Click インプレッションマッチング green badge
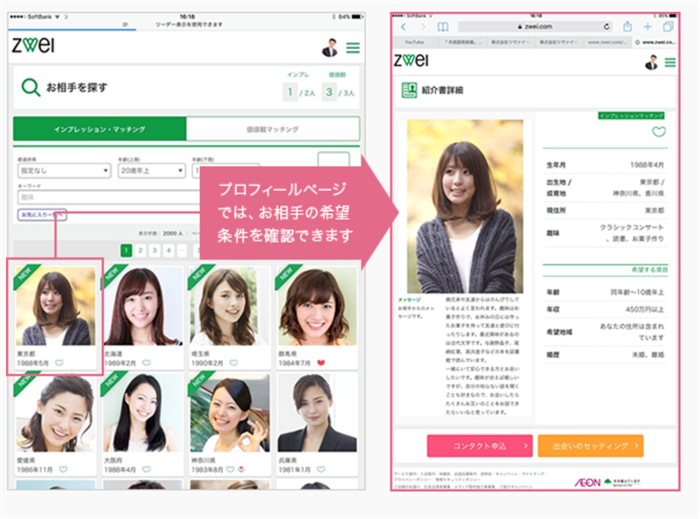Viewport: 700px width, 519px height. click(631, 116)
